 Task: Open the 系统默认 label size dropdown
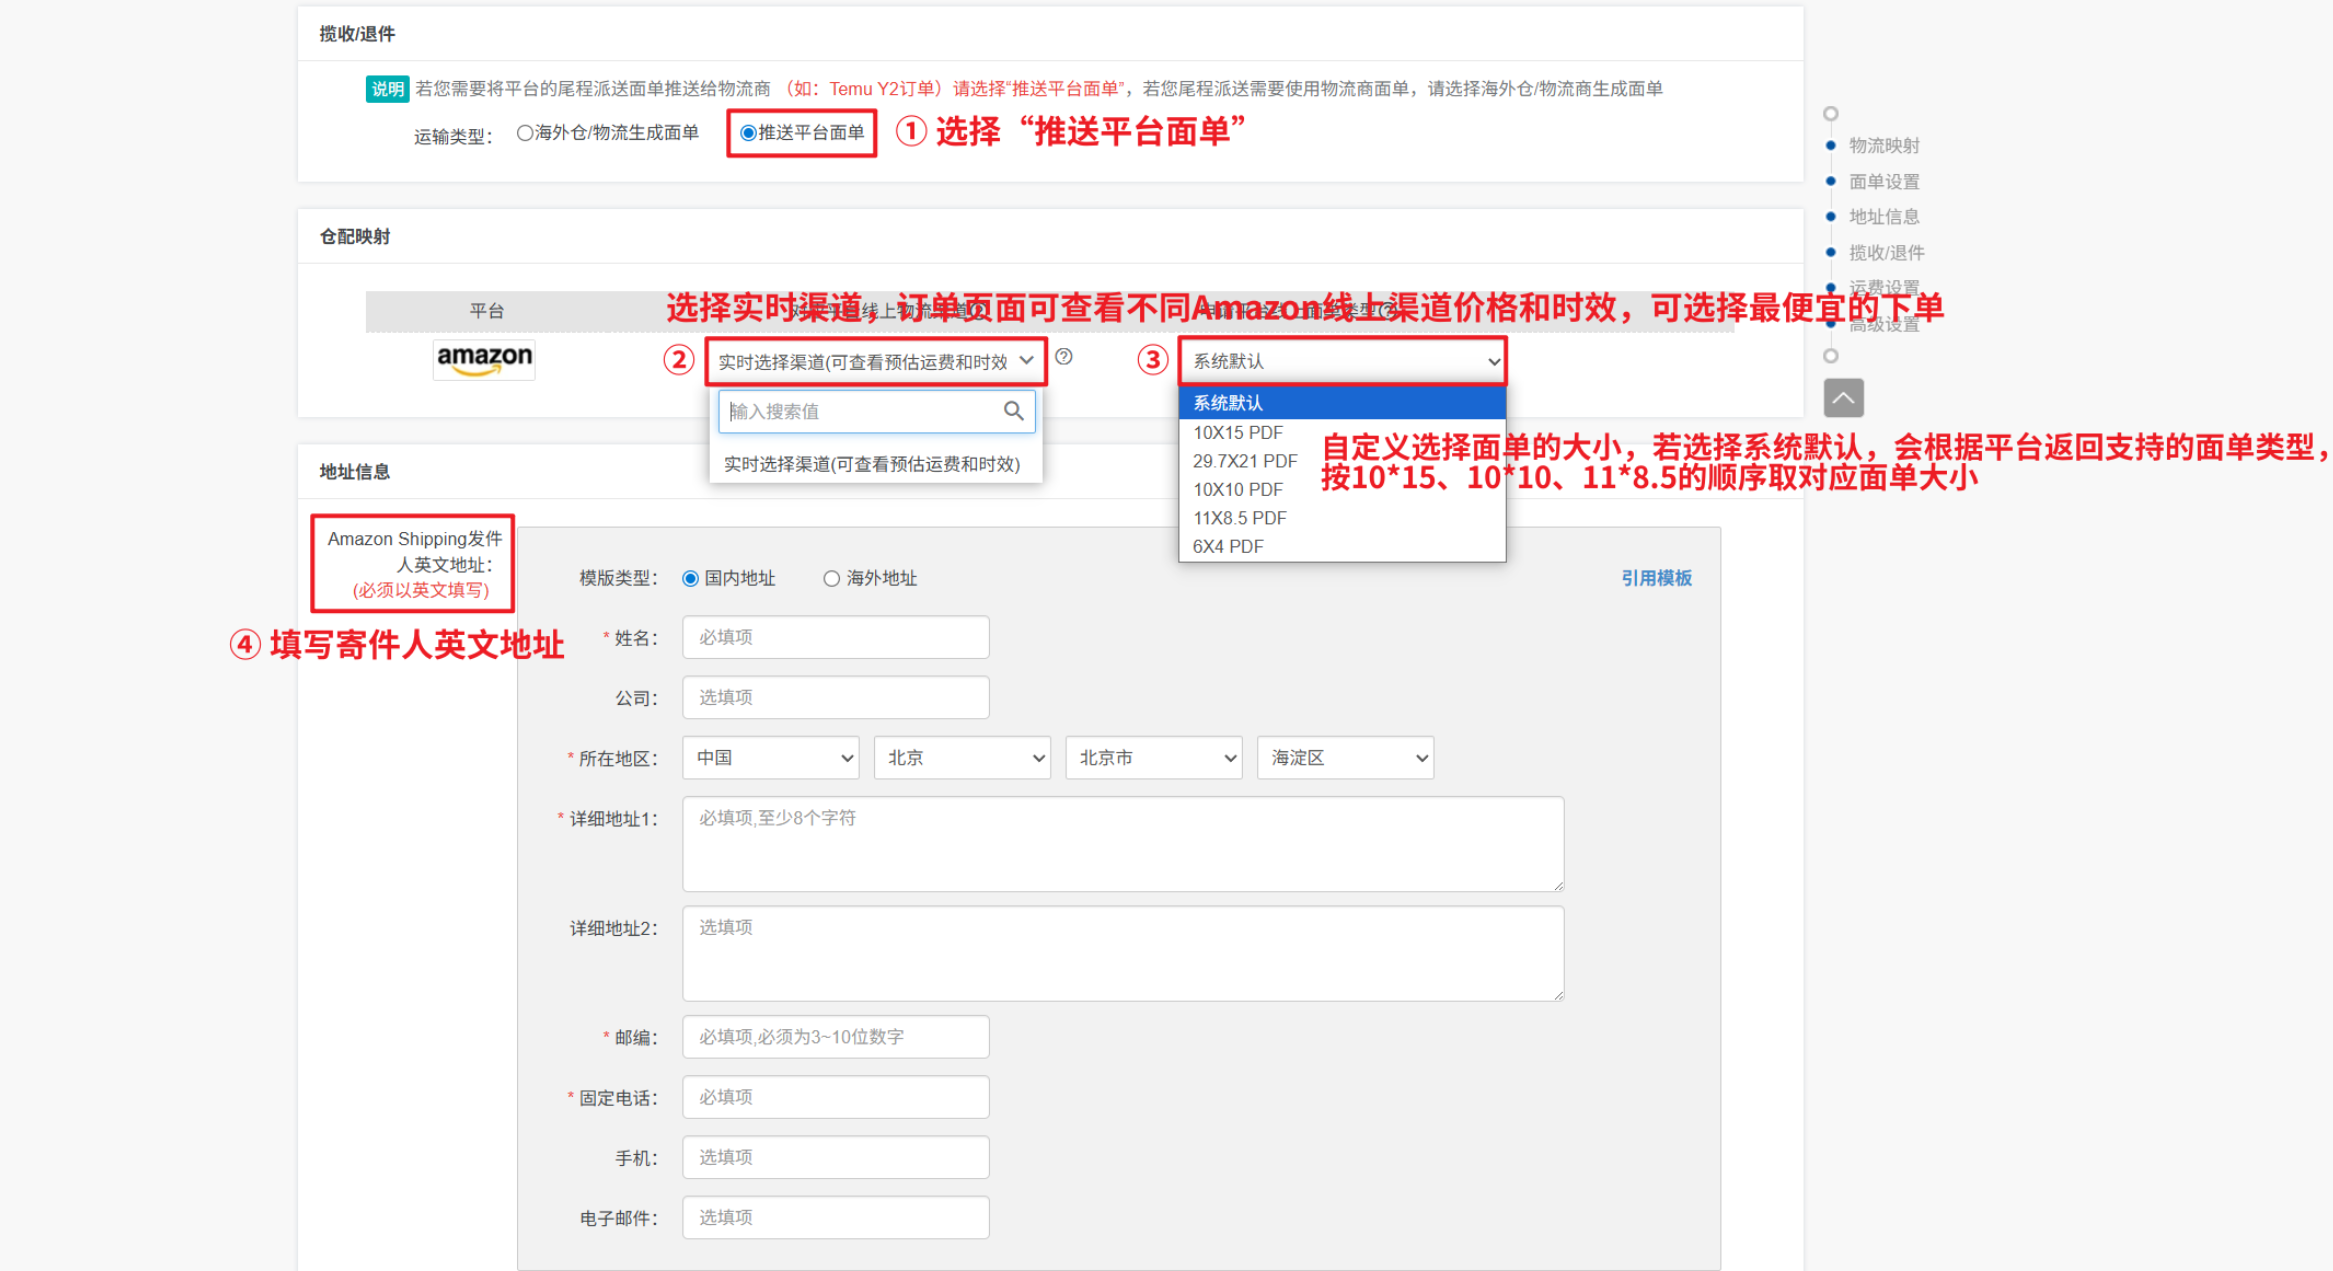1342,362
